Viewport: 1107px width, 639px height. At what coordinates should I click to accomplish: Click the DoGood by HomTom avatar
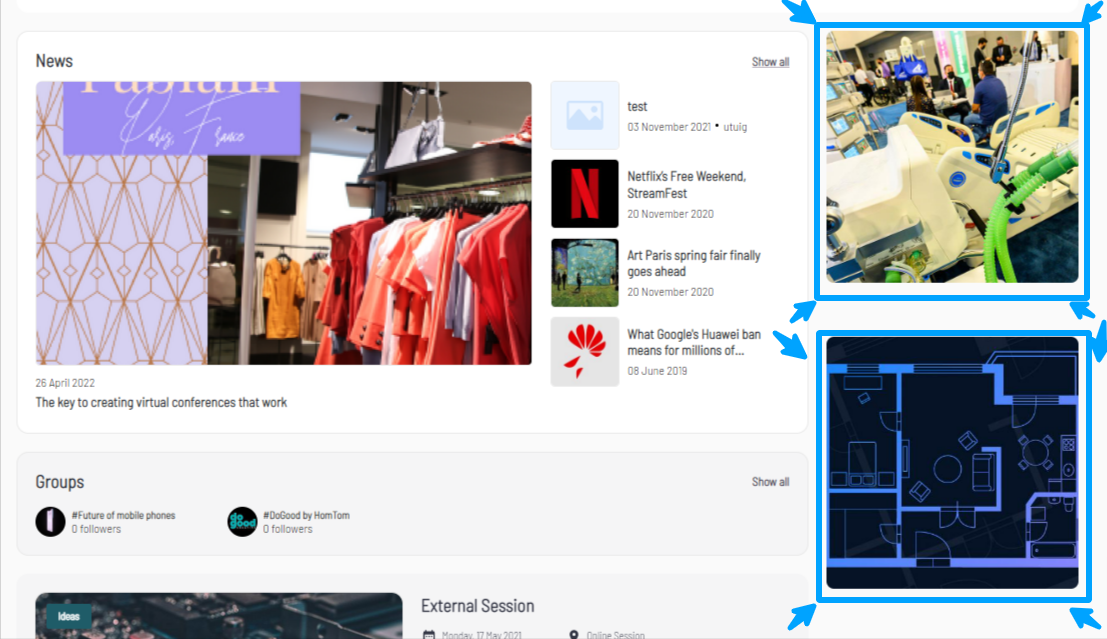[242, 522]
